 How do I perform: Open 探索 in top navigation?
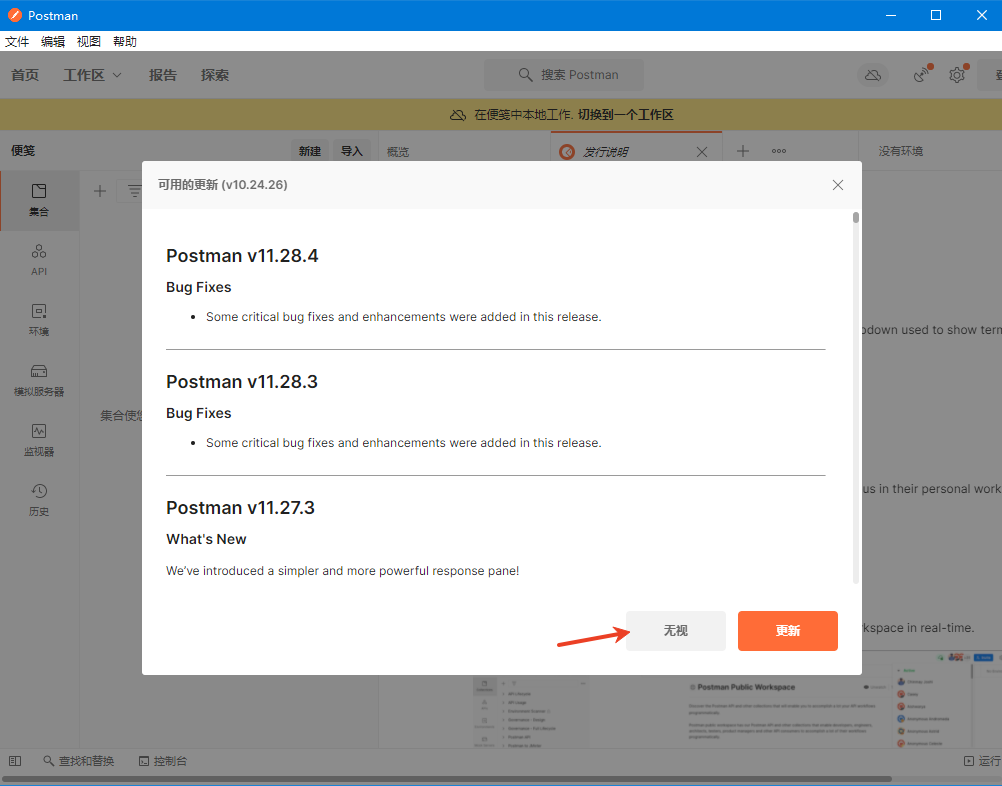pyautogui.click(x=215, y=75)
